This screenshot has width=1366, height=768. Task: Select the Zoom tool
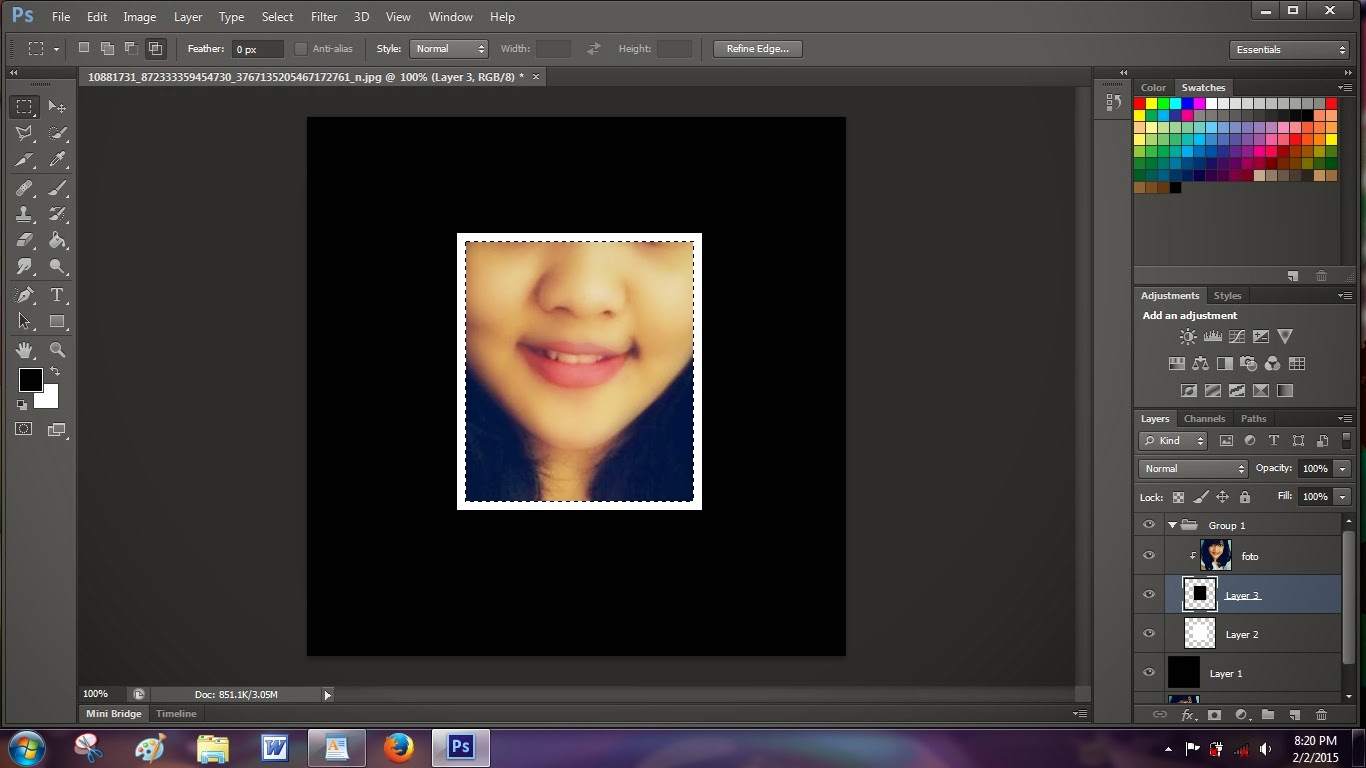coord(57,350)
